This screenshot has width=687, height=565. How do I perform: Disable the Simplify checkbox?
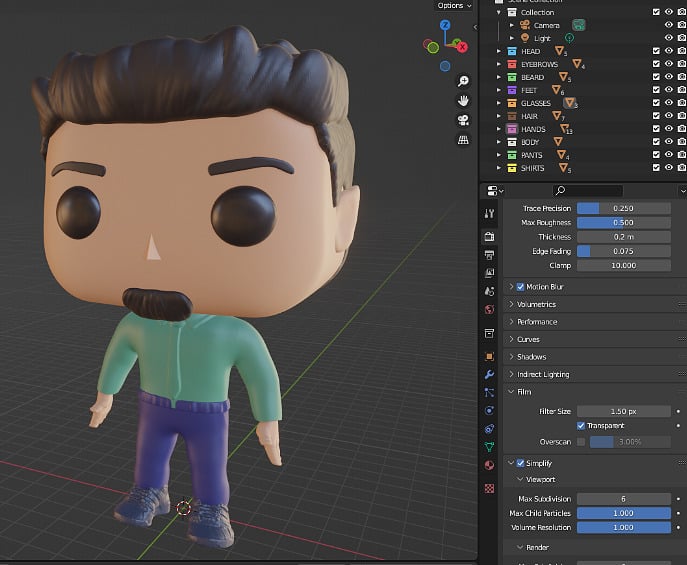pyautogui.click(x=520, y=463)
